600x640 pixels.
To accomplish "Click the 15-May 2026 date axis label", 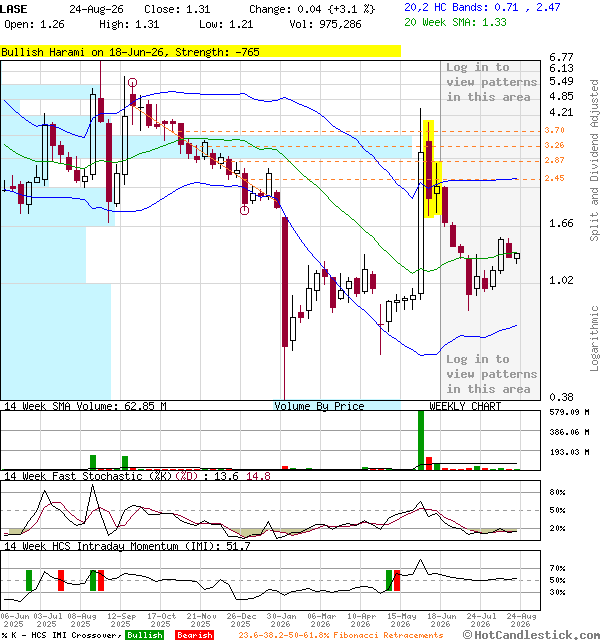I will (401, 620).
